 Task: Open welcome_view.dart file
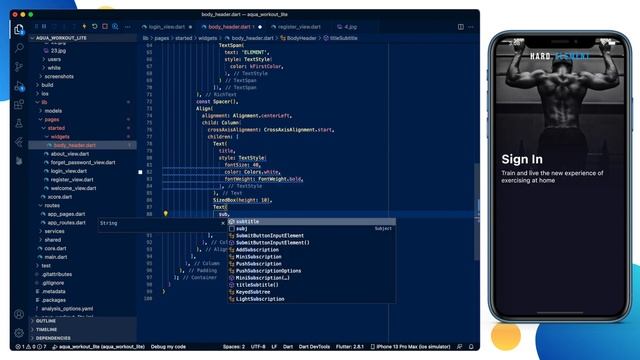73,188
